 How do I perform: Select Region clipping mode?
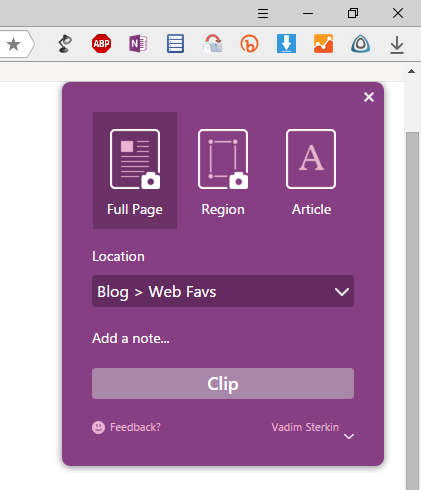pos(223,170)
